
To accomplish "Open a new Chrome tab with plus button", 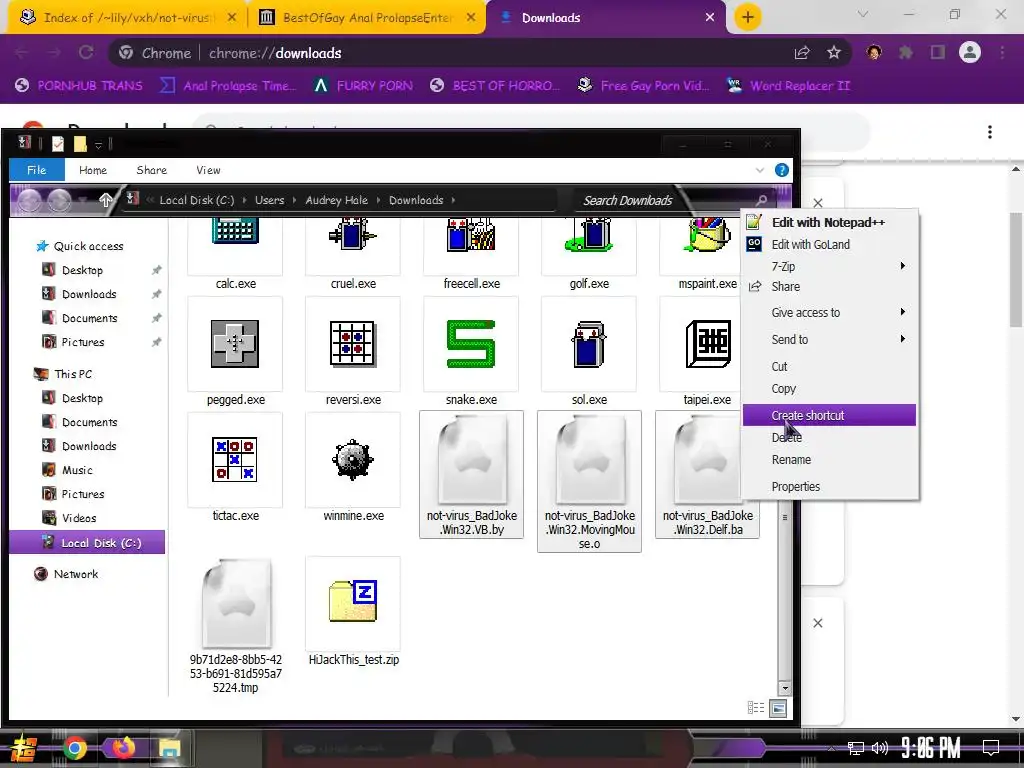I will coord(748,17).
